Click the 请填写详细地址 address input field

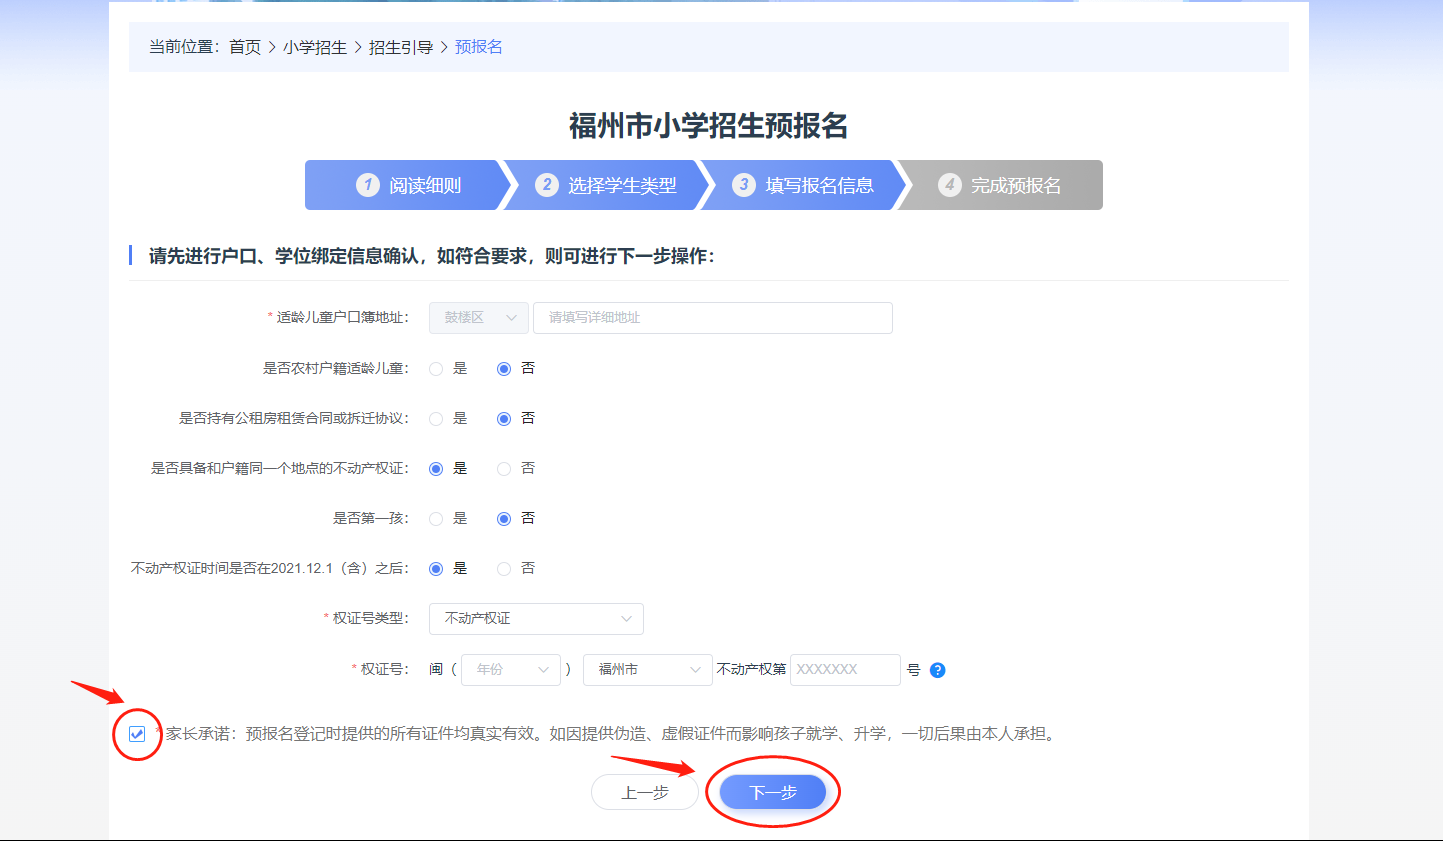point(712,318)
